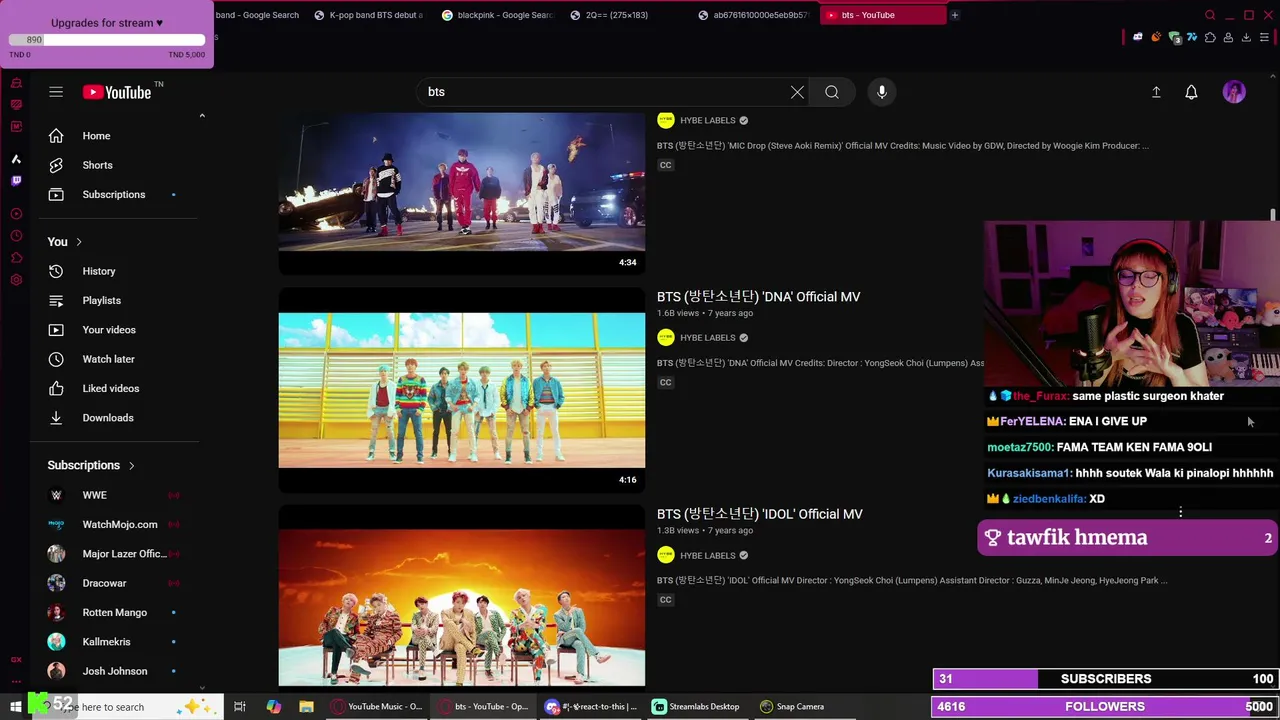The width and height of the screenshot is (1280, 720).
Task: Open File Explorer from the taskbar
Action: (306, 707)
